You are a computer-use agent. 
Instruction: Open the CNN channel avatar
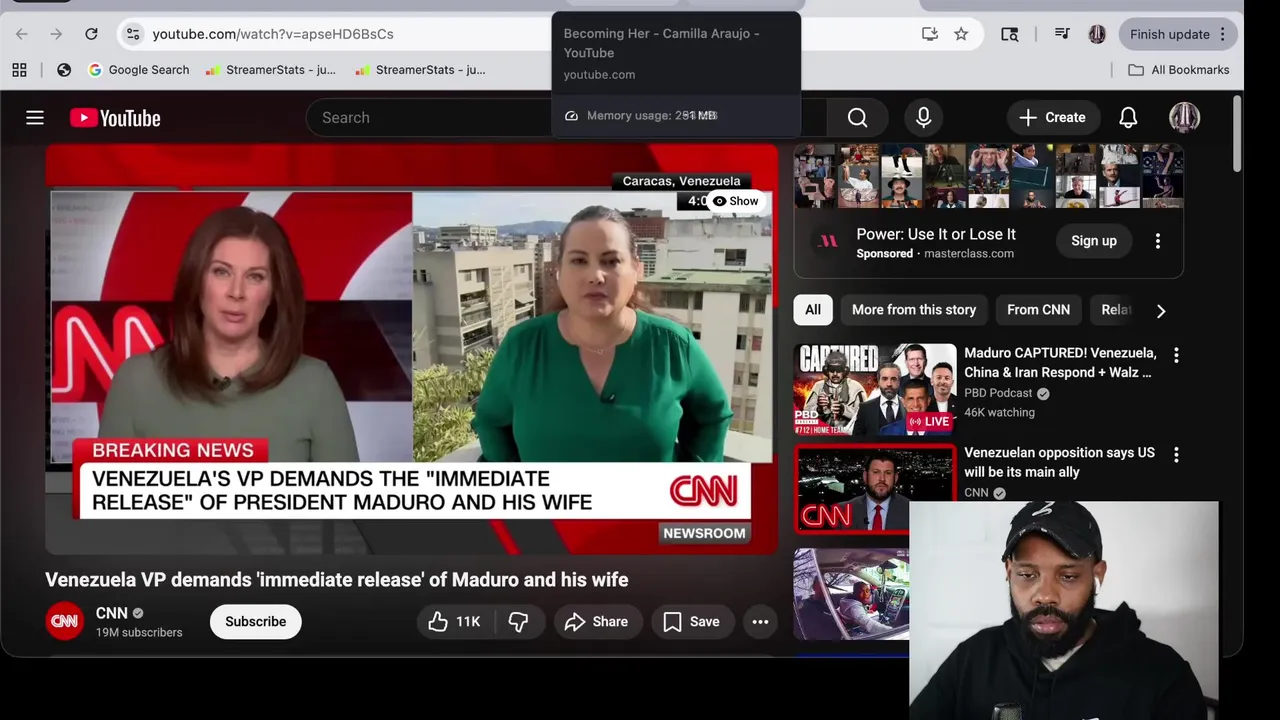(x=65, y=621)
